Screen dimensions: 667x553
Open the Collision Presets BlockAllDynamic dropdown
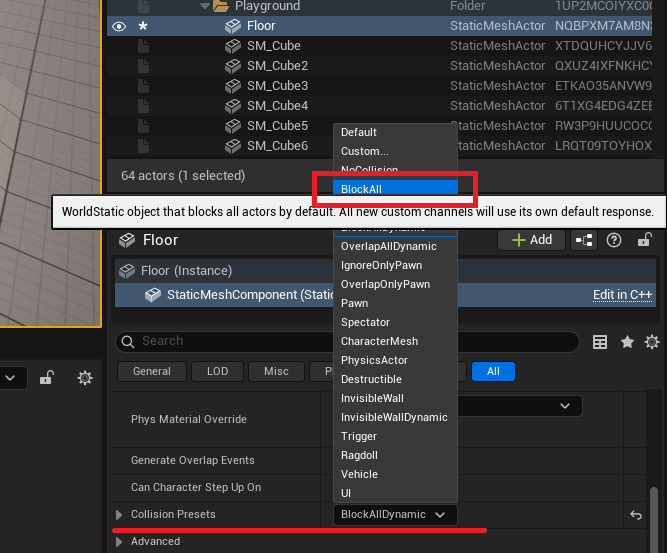[395, 515]
